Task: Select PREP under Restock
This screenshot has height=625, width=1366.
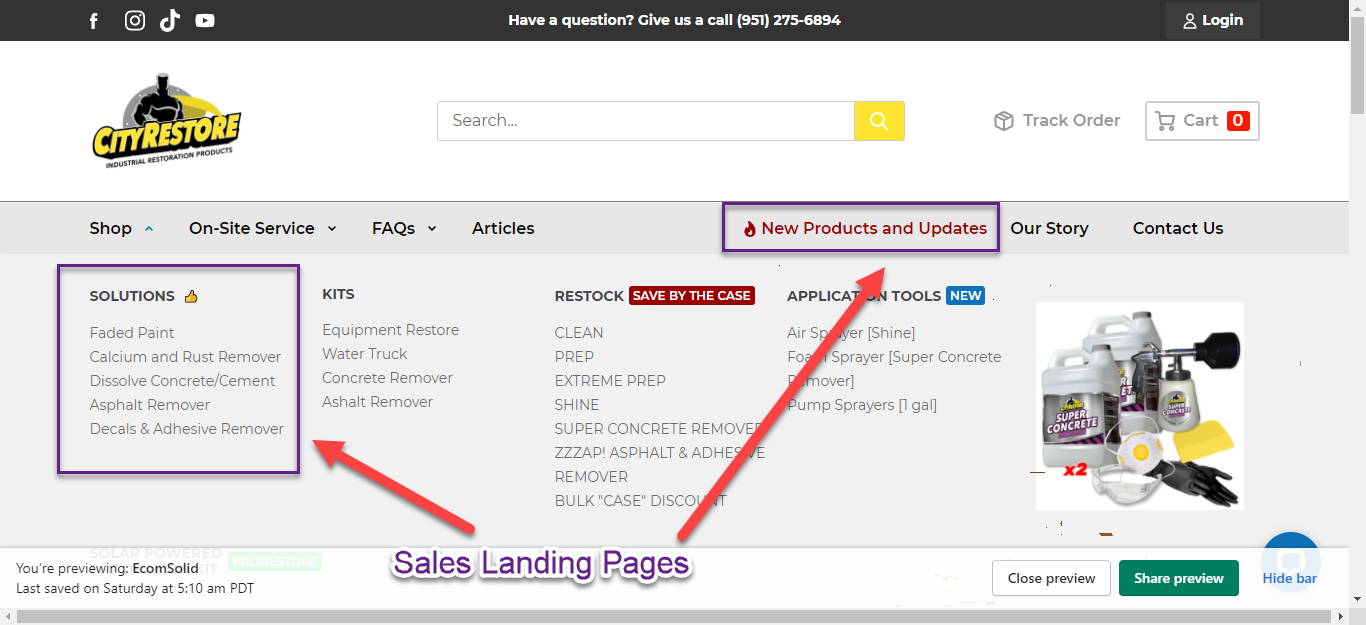Action: coord(574,357)
